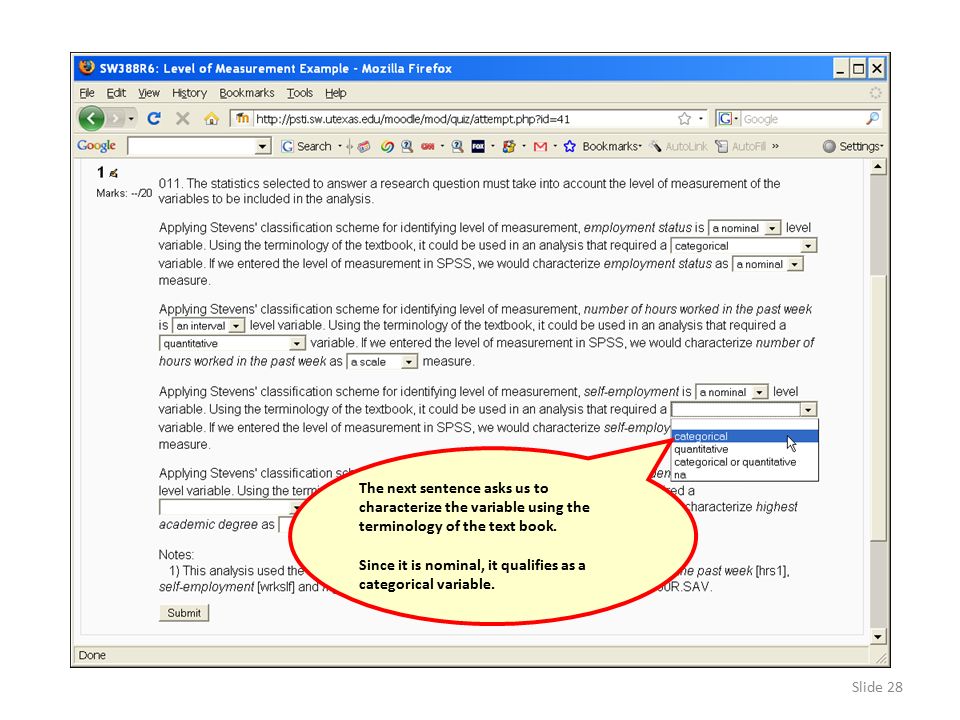This screenshot has width=960, height=720.
Task: Click the Google toolbar Search button
Action: 307,146
